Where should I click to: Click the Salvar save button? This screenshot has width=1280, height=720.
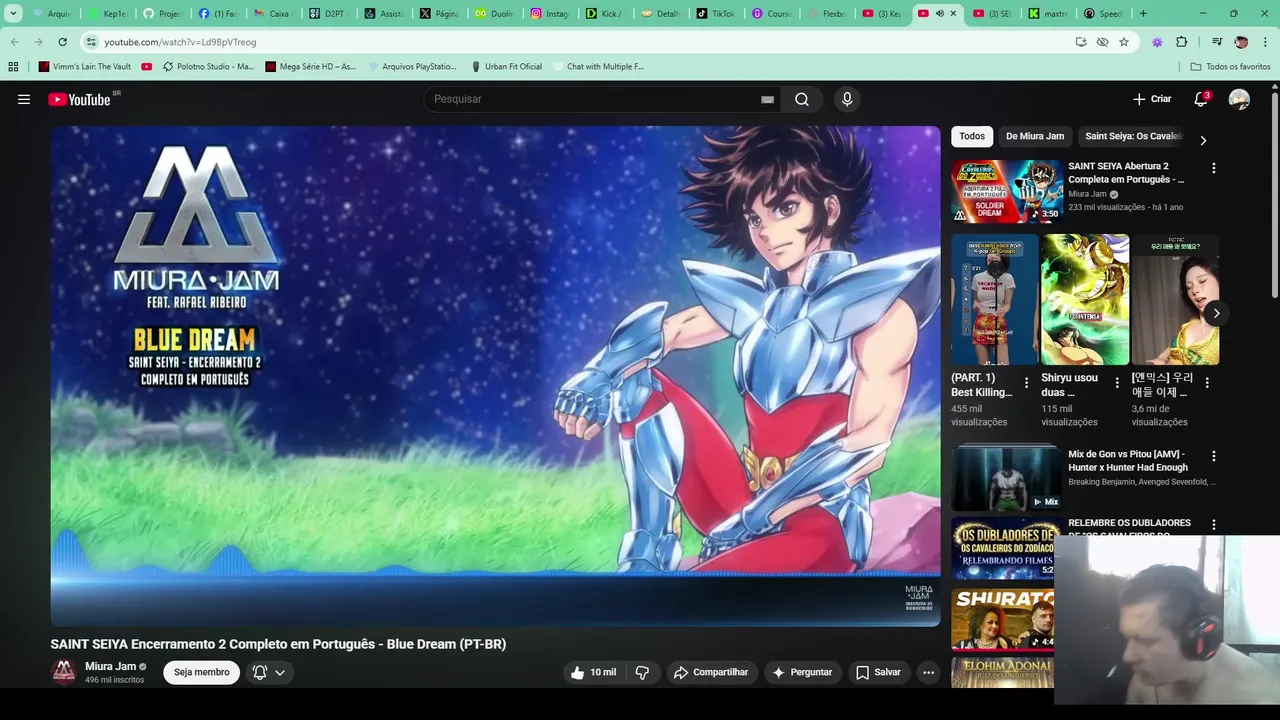coord(878,672)
